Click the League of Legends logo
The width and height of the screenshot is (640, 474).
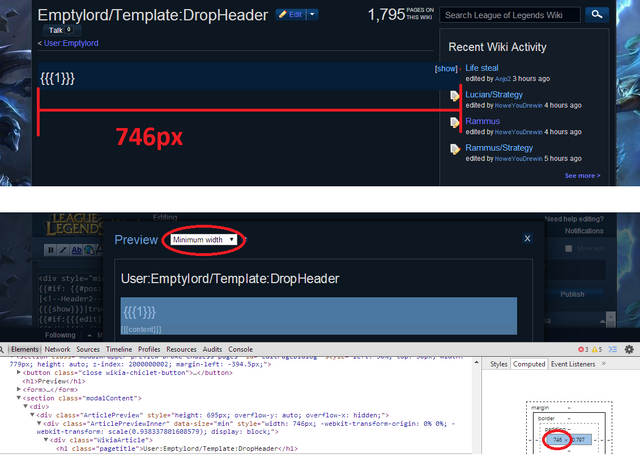pos(73,225)
